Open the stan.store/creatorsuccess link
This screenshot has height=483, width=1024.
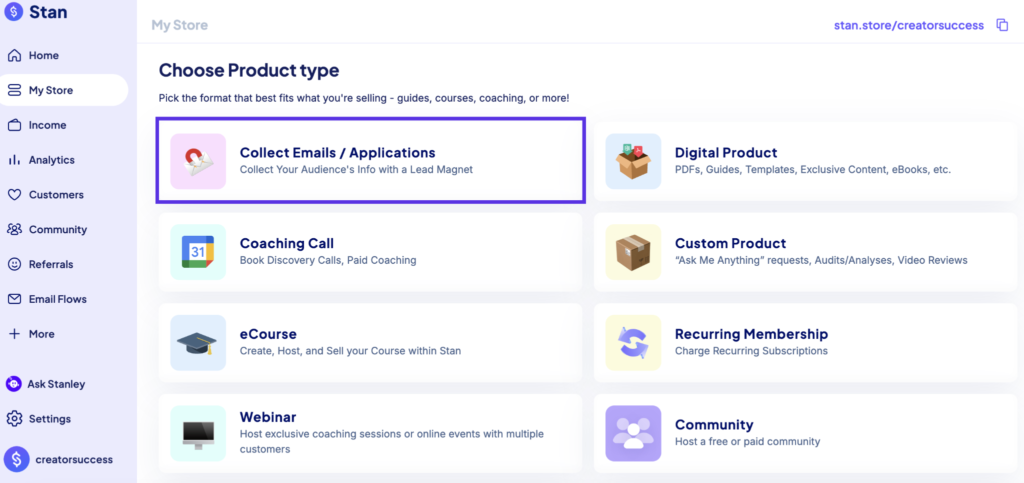pyautogui.click(x=908, y=25)
